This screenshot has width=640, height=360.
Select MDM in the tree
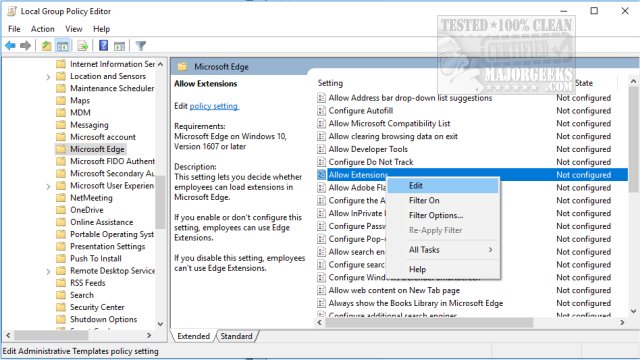(80, 113)
